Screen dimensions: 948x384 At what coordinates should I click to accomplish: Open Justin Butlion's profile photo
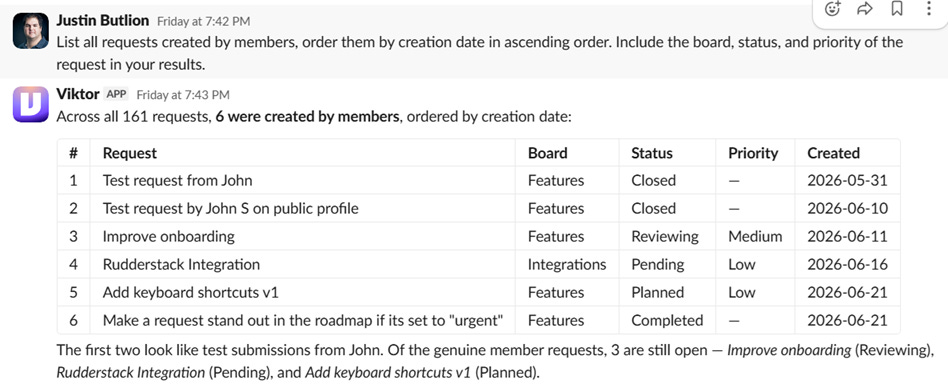click(x=31, y=31)
